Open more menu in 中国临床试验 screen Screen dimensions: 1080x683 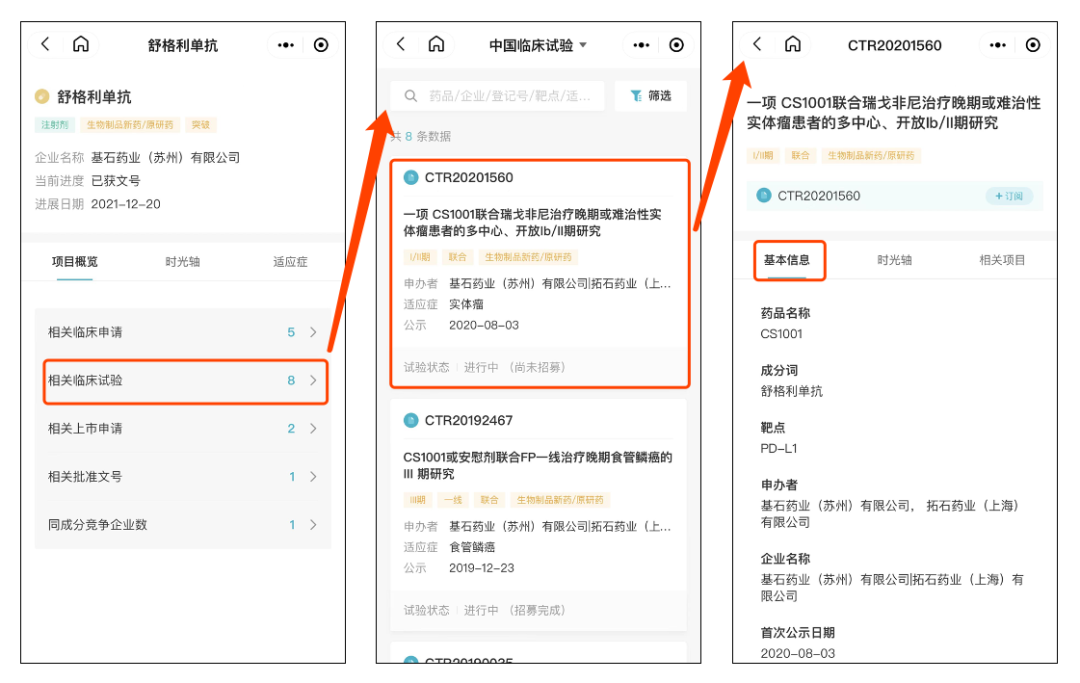click(x=641, y=45)
